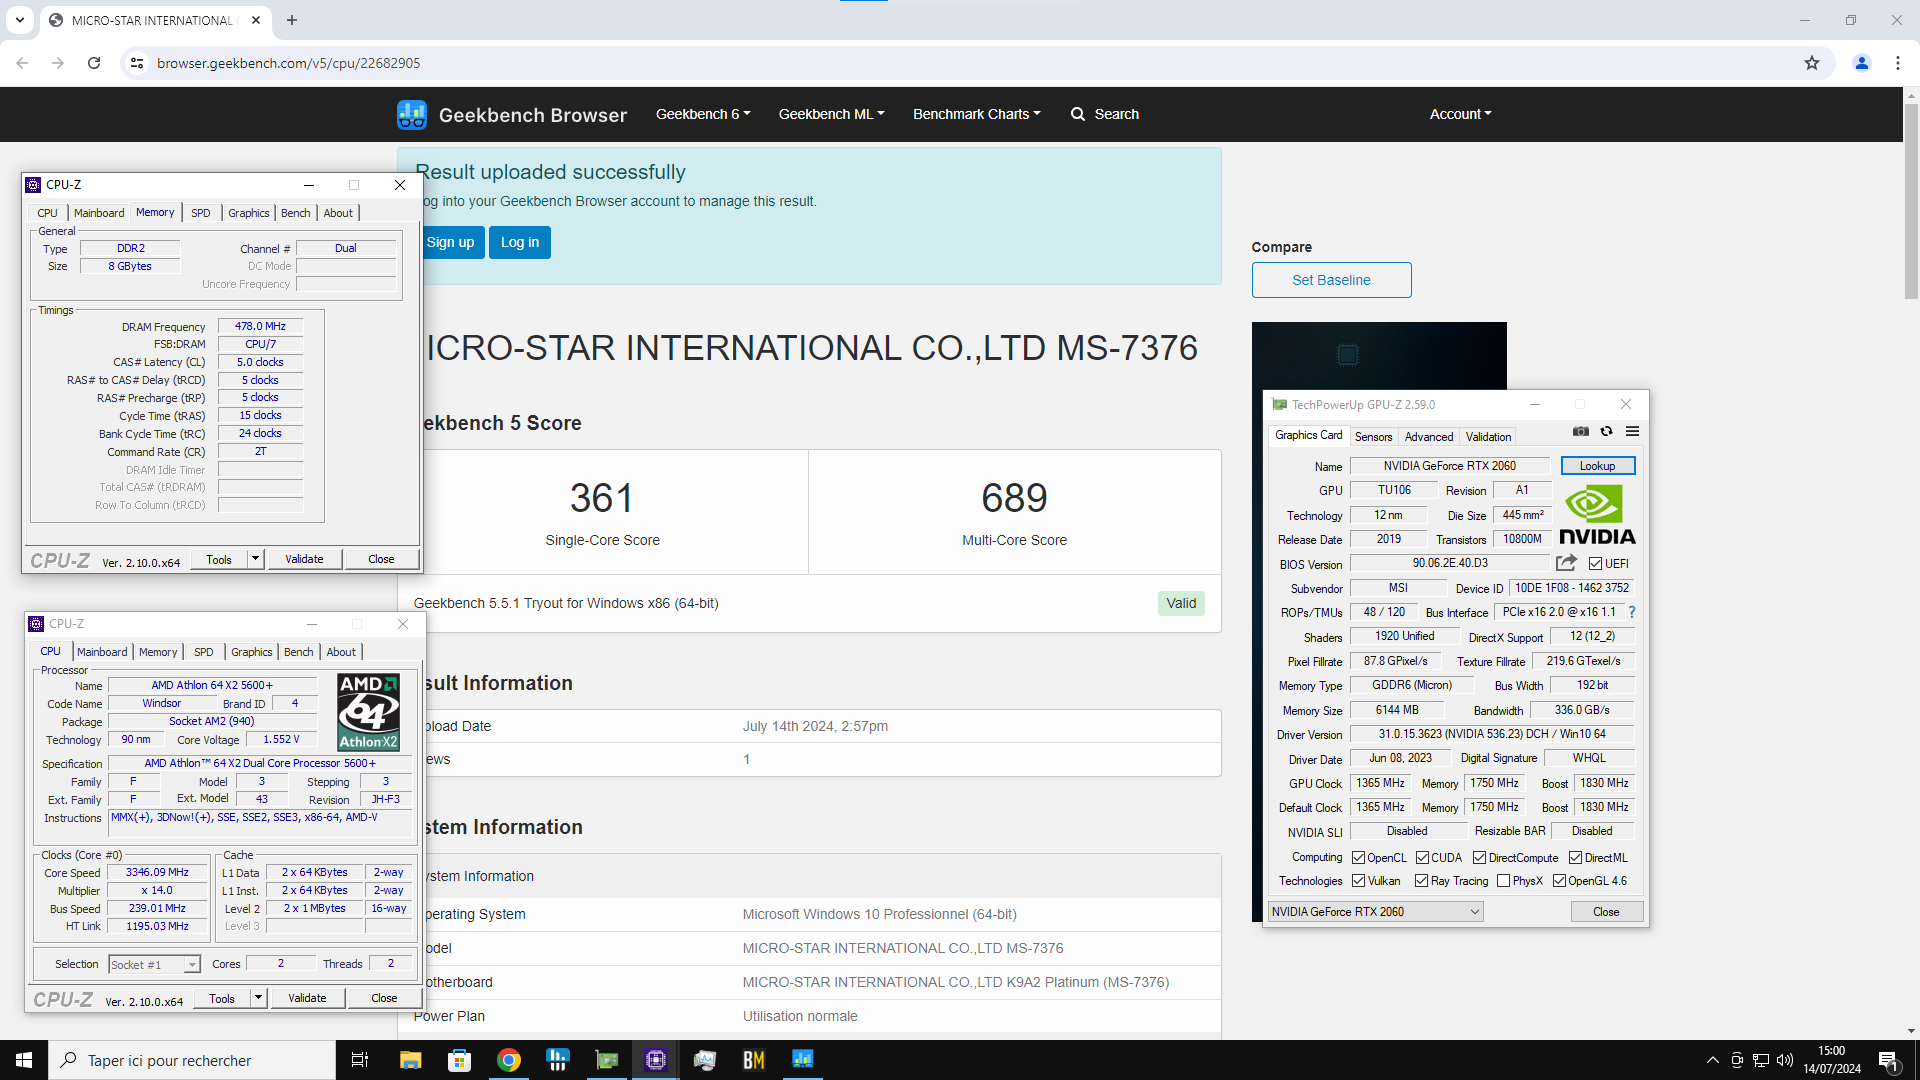Image resolution: width=1920 pixels, height=1080 pixels.
Task: Click the page vertical scrollbar thumb
Action: [x=1911, y=200]
